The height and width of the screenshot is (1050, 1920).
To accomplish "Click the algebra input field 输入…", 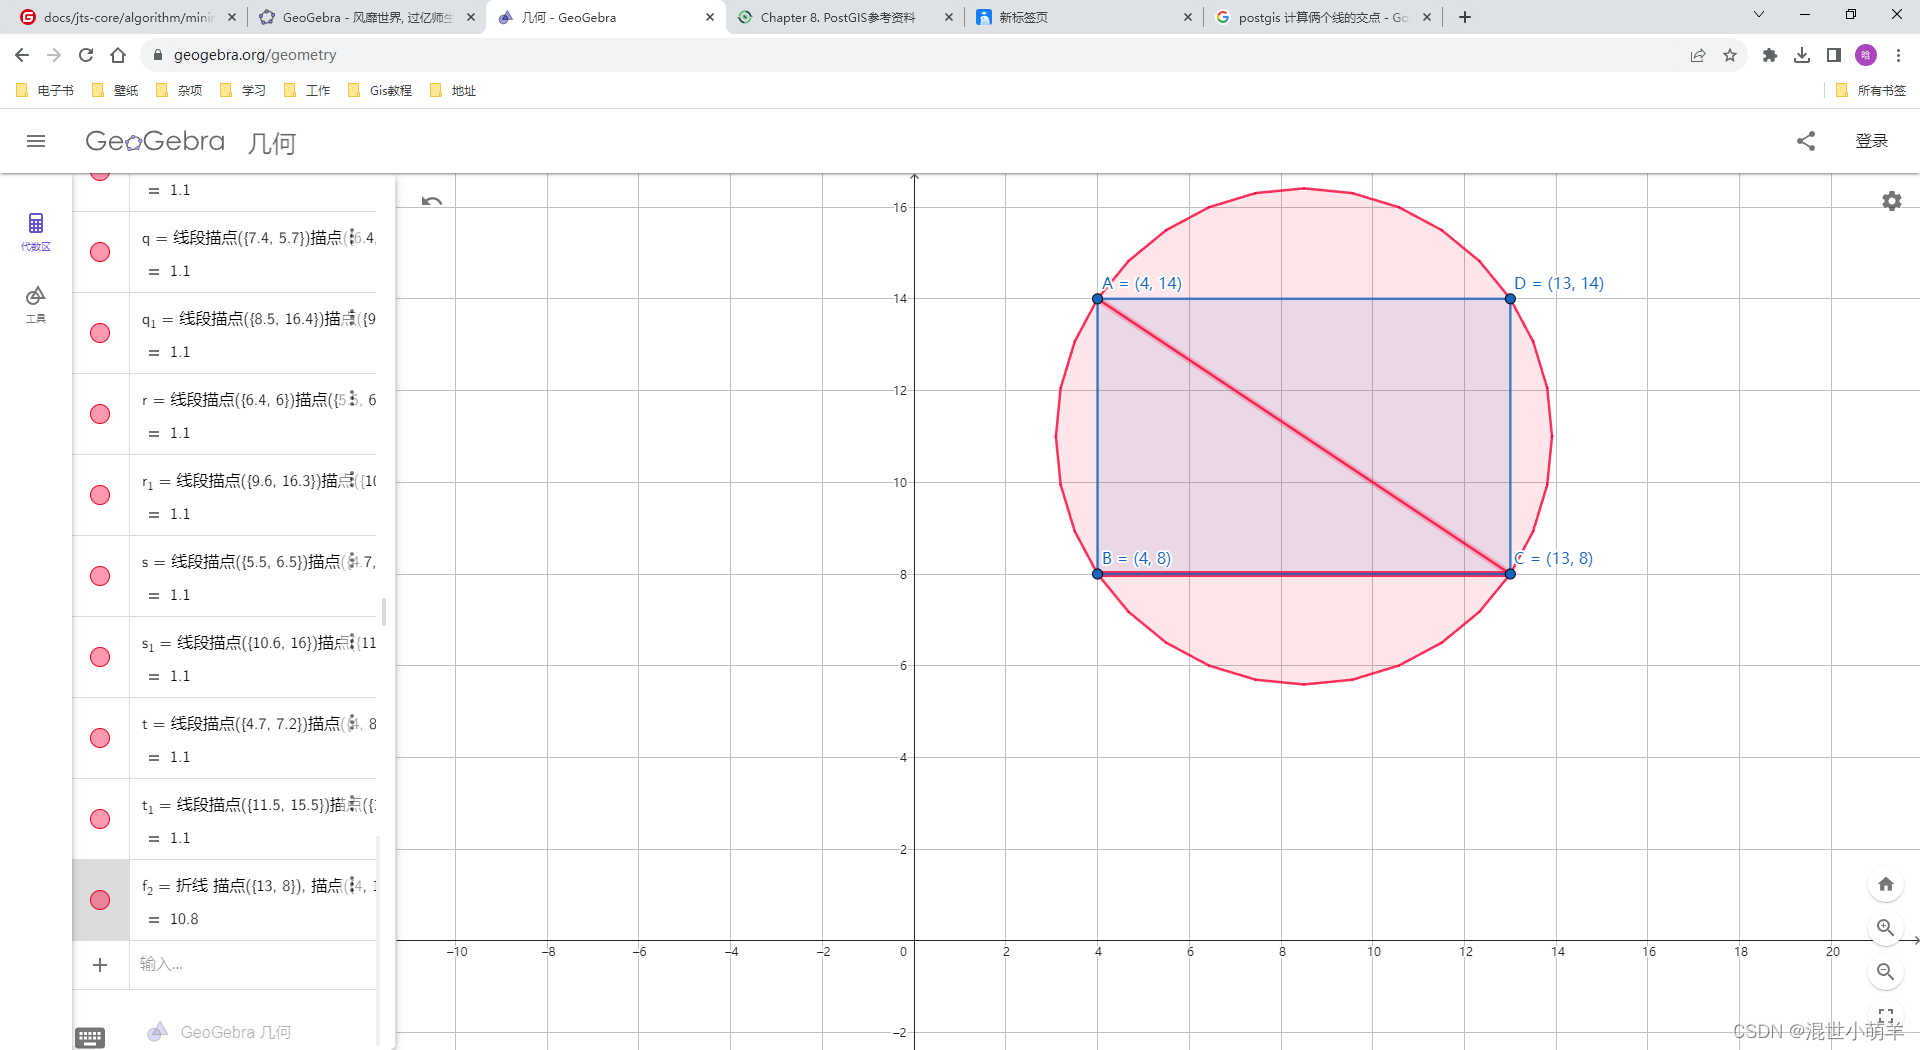I will pyautogui.click(x=255, y=965).
